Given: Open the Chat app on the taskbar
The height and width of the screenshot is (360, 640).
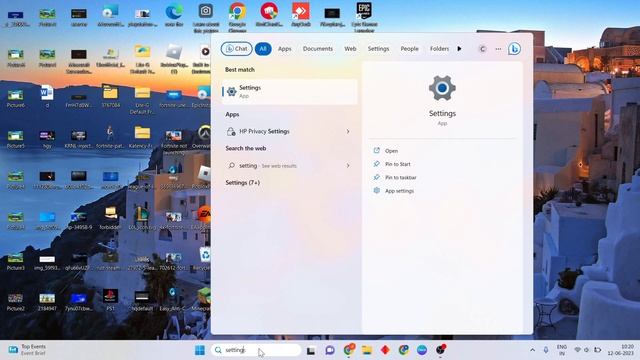Looking at the screenshot, I should pyautogui.click(x=330, y=350).
